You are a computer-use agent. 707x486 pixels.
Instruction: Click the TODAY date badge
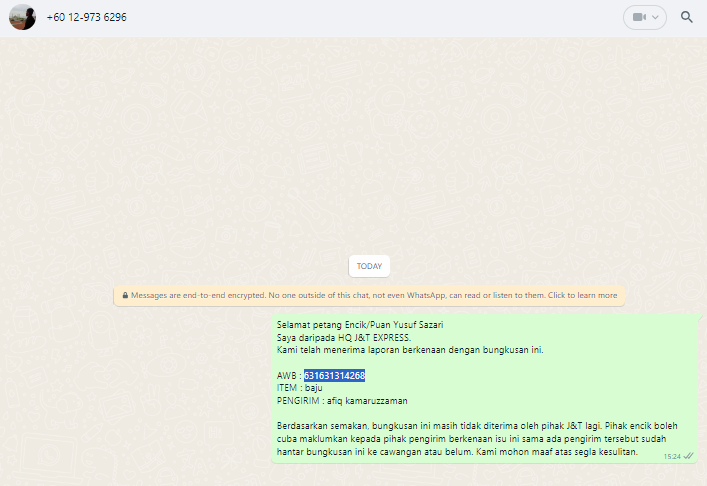[x=369, y=266]
